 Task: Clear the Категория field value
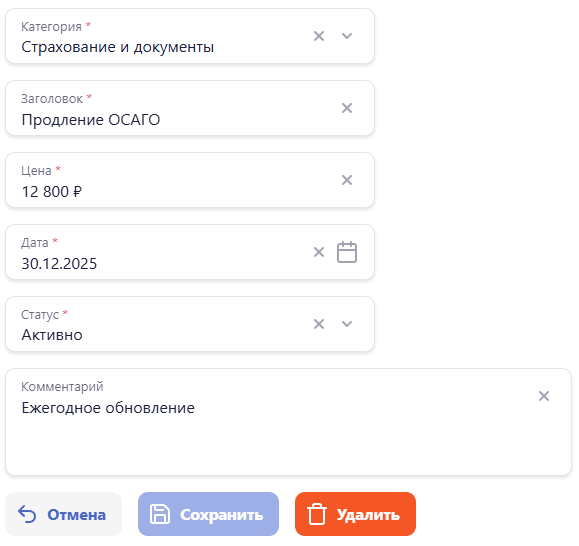coord(319,36)
